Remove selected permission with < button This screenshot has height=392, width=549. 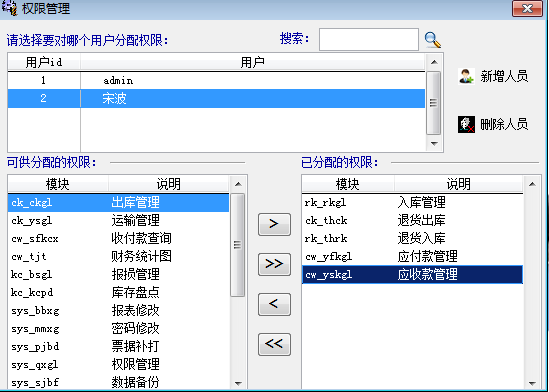pyautogui.click(x=274, y=304)
